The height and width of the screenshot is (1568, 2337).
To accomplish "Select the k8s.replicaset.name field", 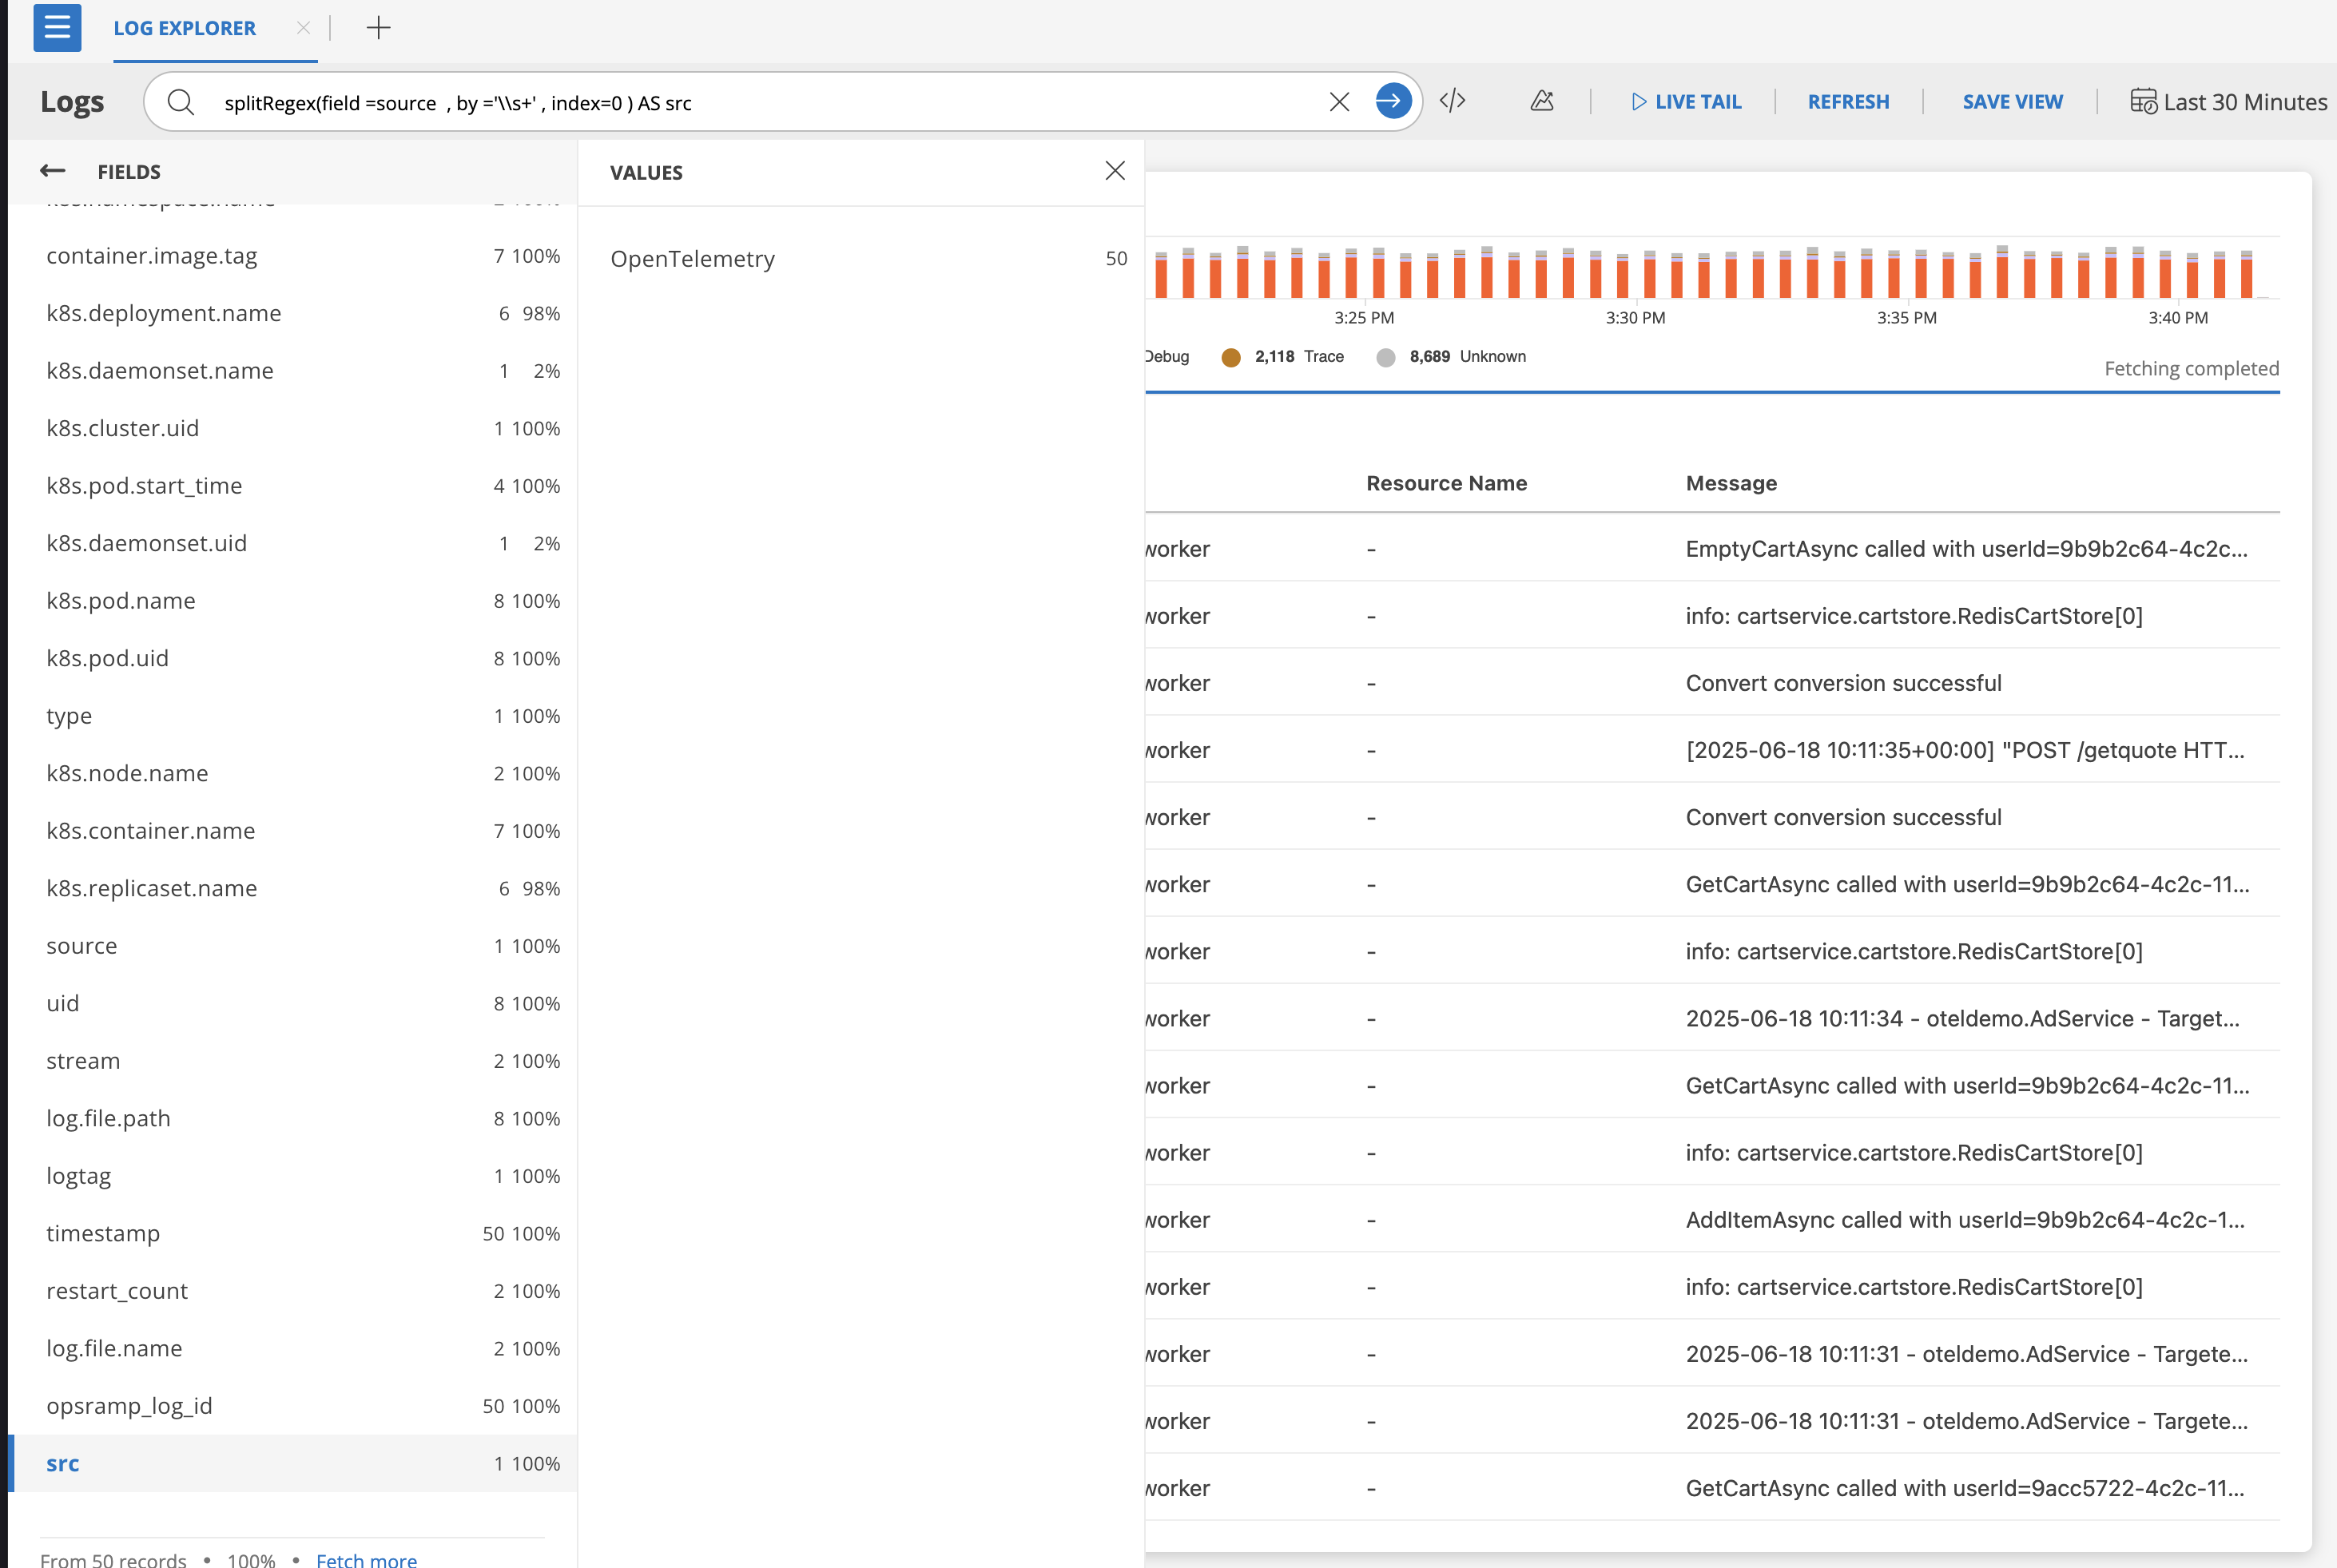I will (x=292, y=888).
